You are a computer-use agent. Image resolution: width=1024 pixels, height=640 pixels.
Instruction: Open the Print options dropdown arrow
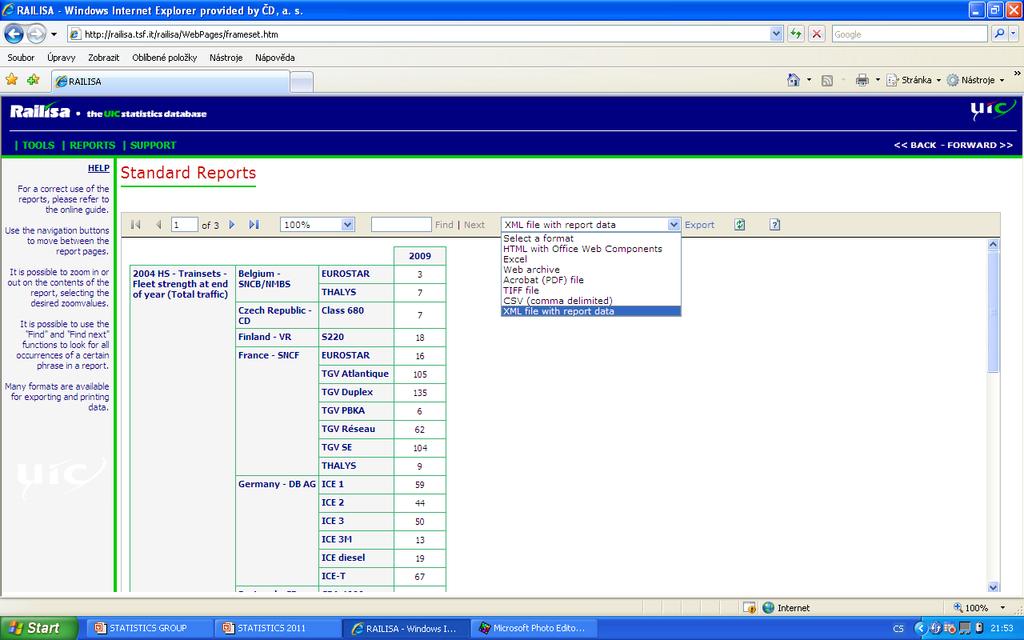877,80
